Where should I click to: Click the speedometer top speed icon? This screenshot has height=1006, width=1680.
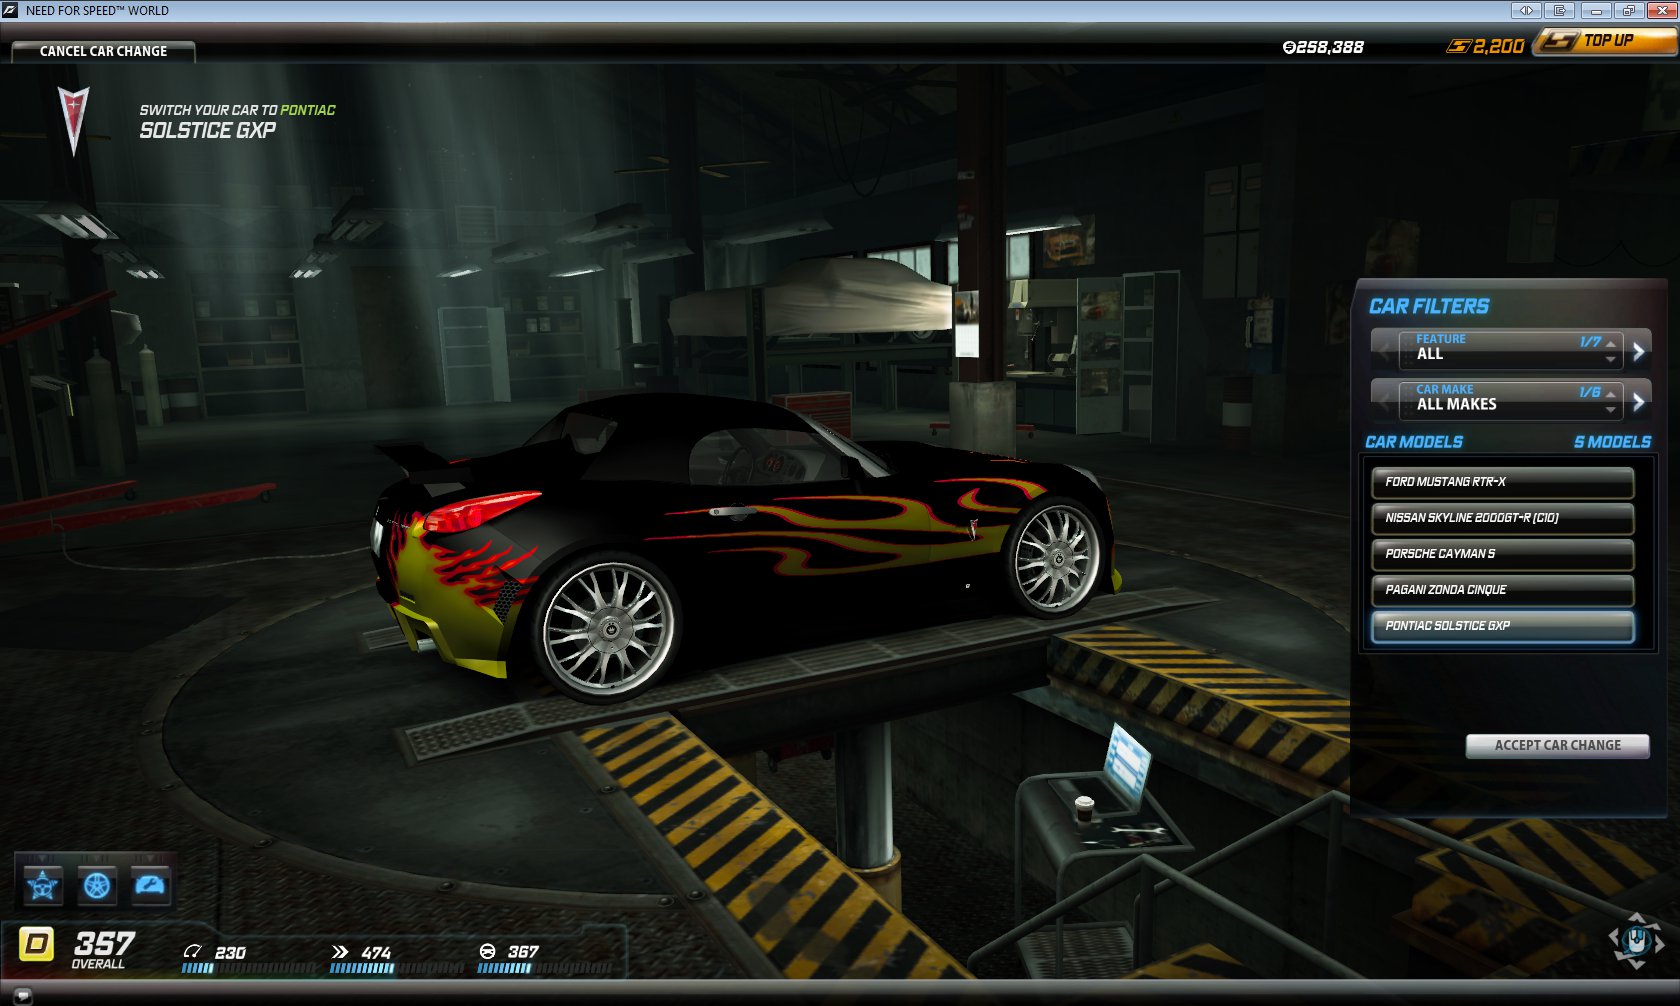point(193,952)
